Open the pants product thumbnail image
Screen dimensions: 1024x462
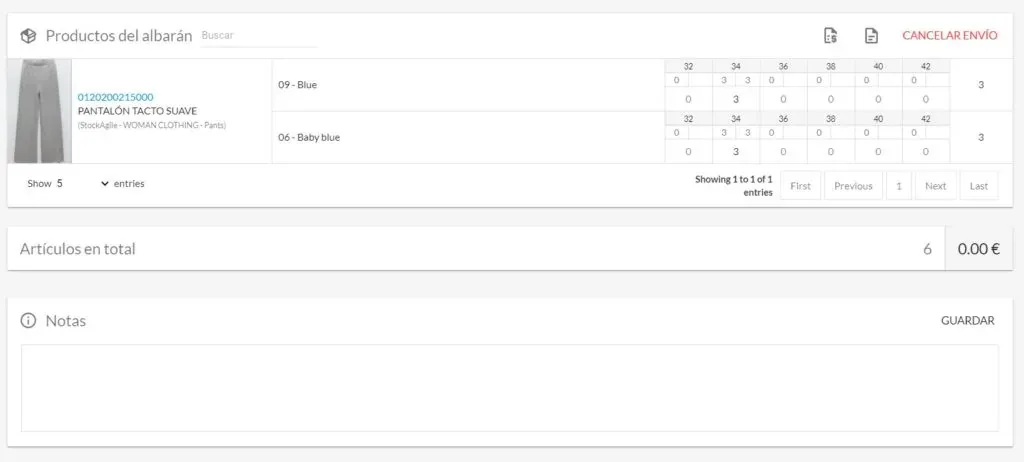(x=39, y=111)
